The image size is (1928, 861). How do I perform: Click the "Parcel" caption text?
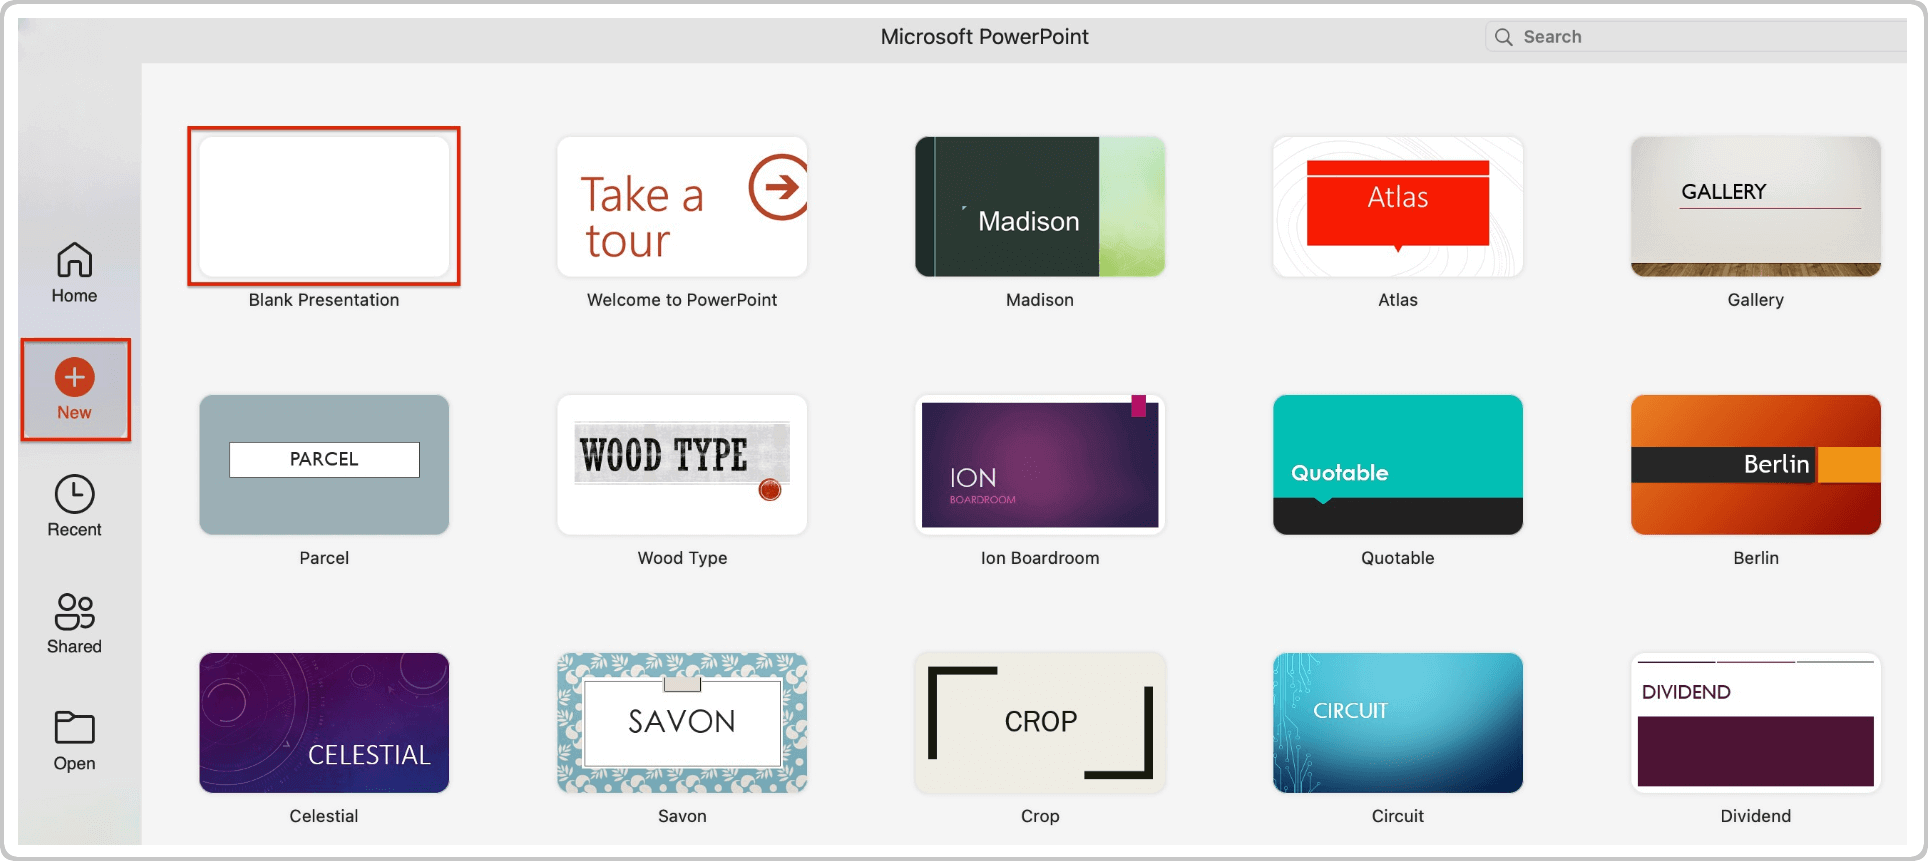(x=324, y=558)
